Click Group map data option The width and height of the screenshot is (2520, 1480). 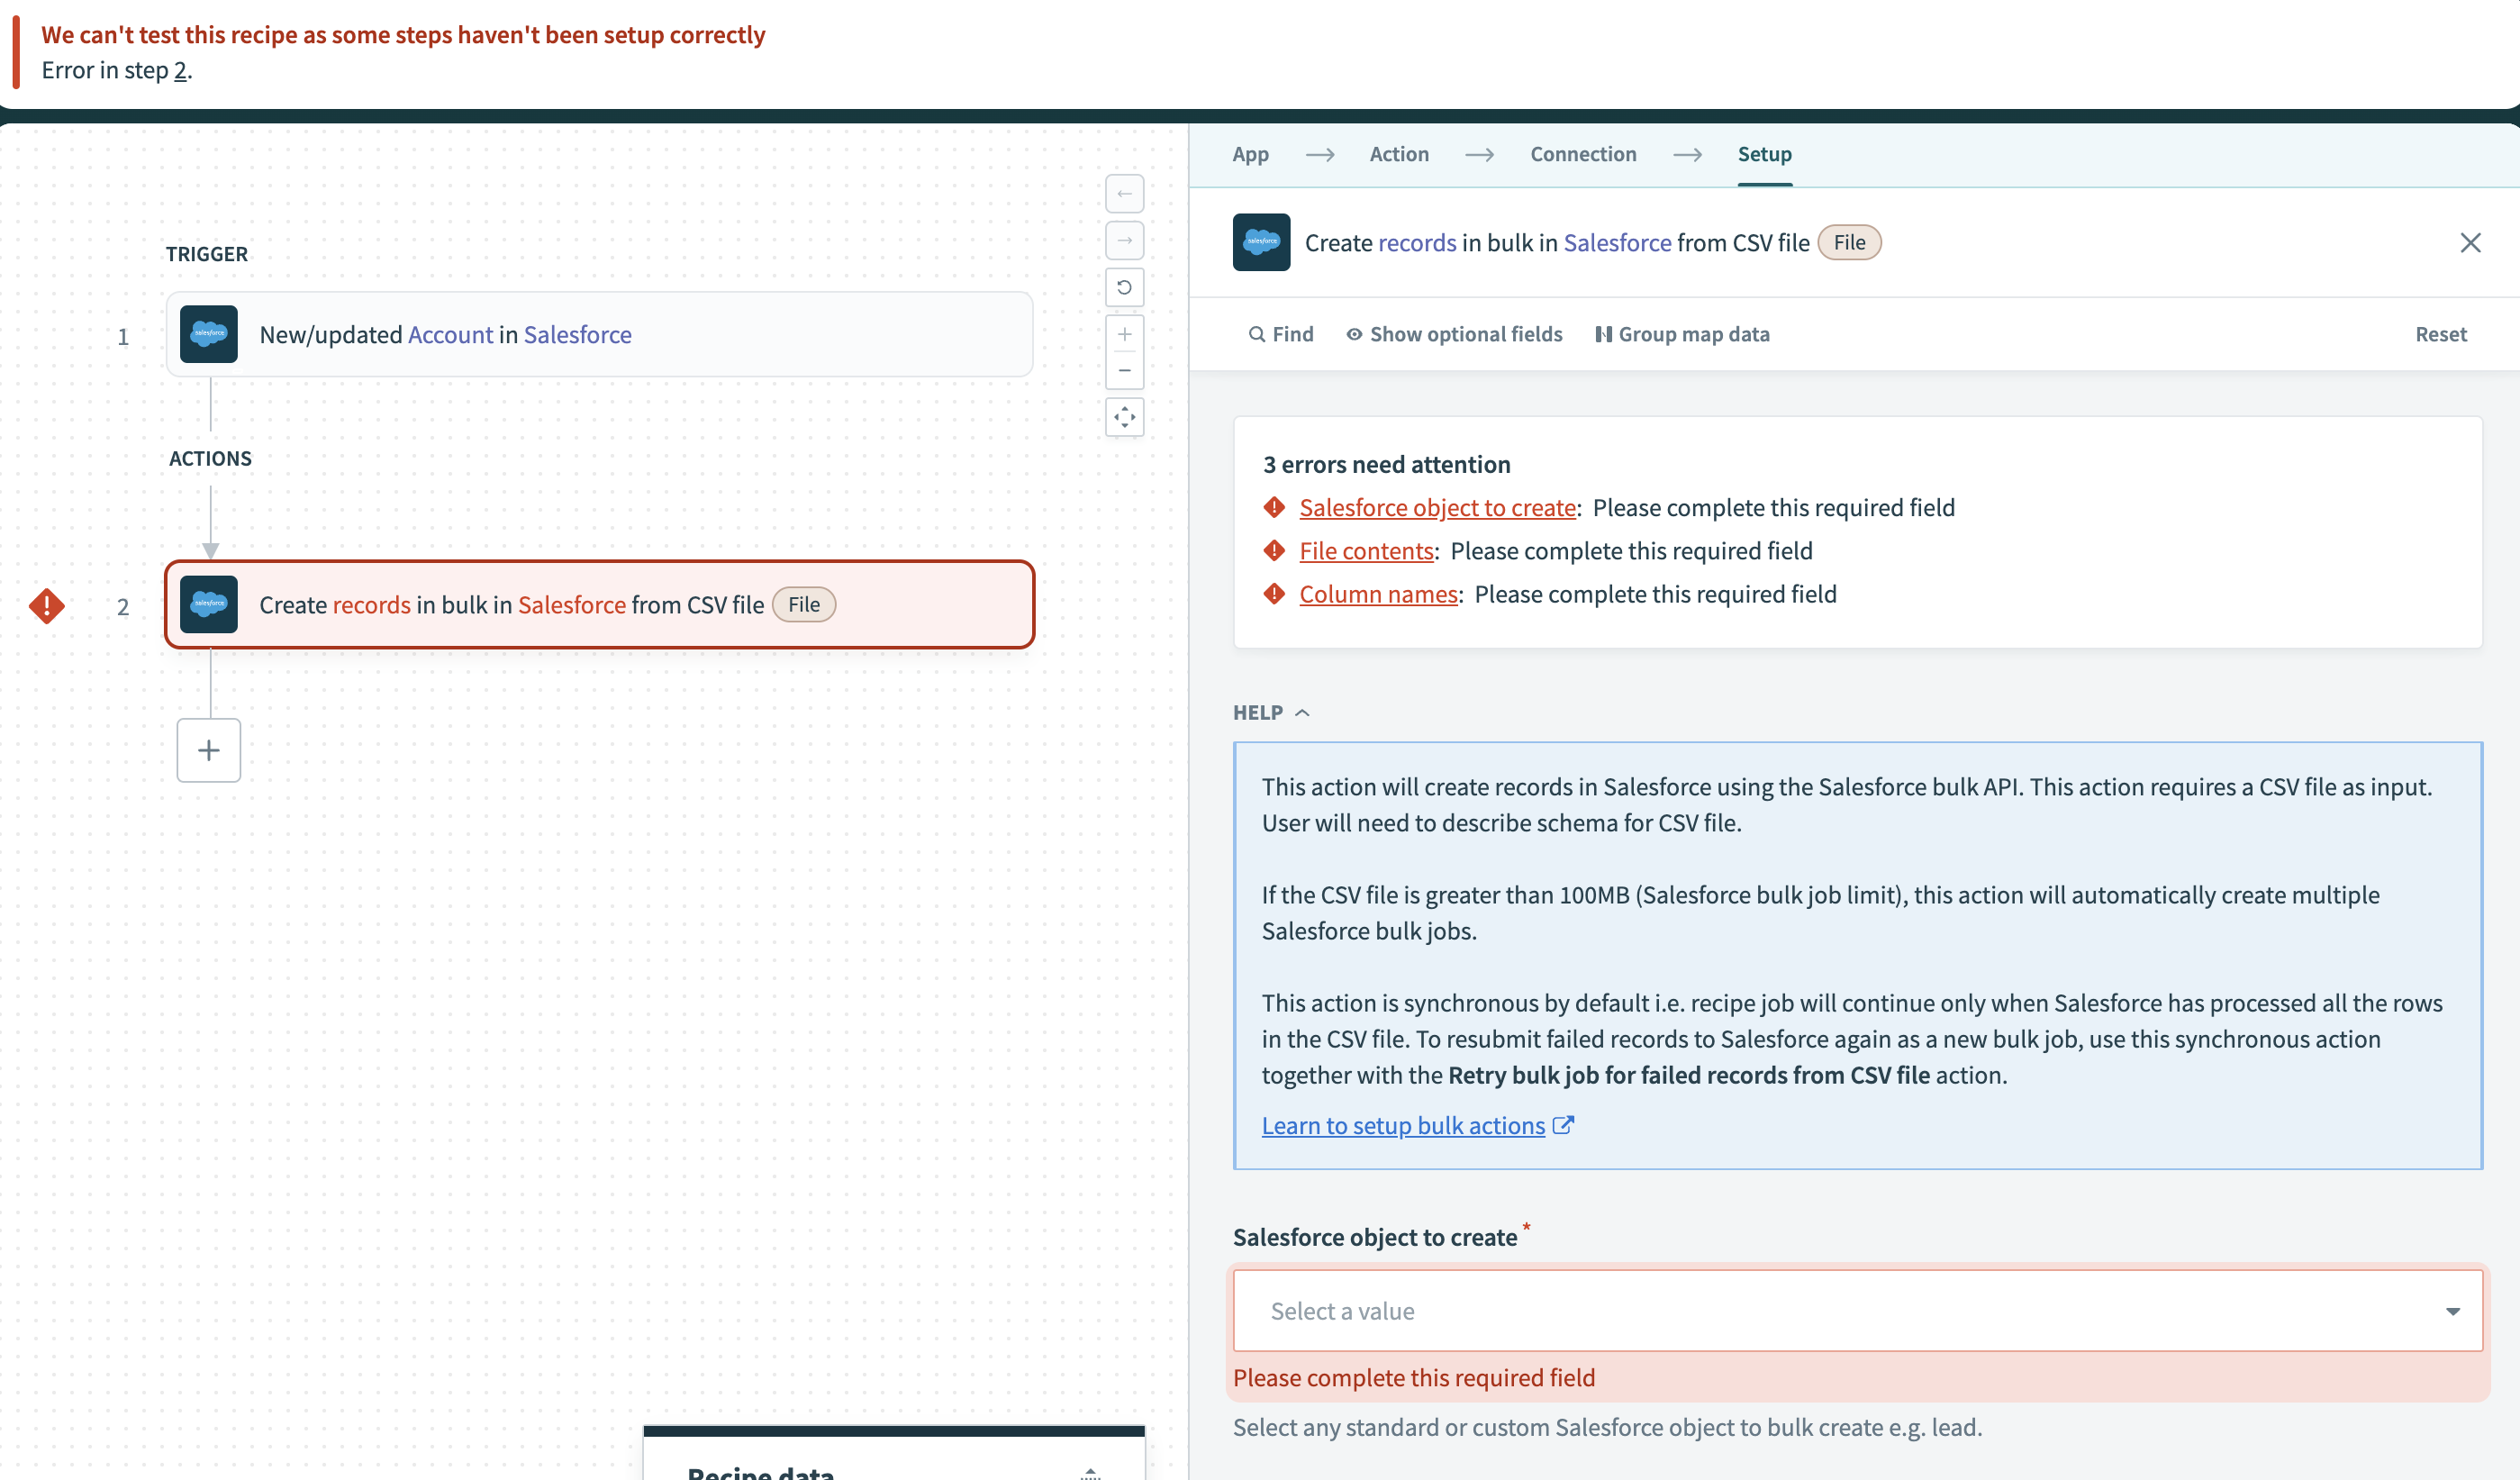1682,334
